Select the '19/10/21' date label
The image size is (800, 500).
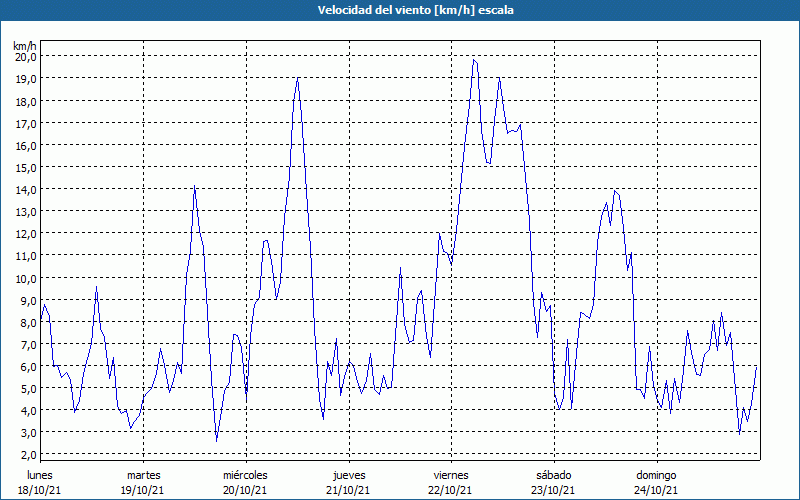[x=142, y=490]
